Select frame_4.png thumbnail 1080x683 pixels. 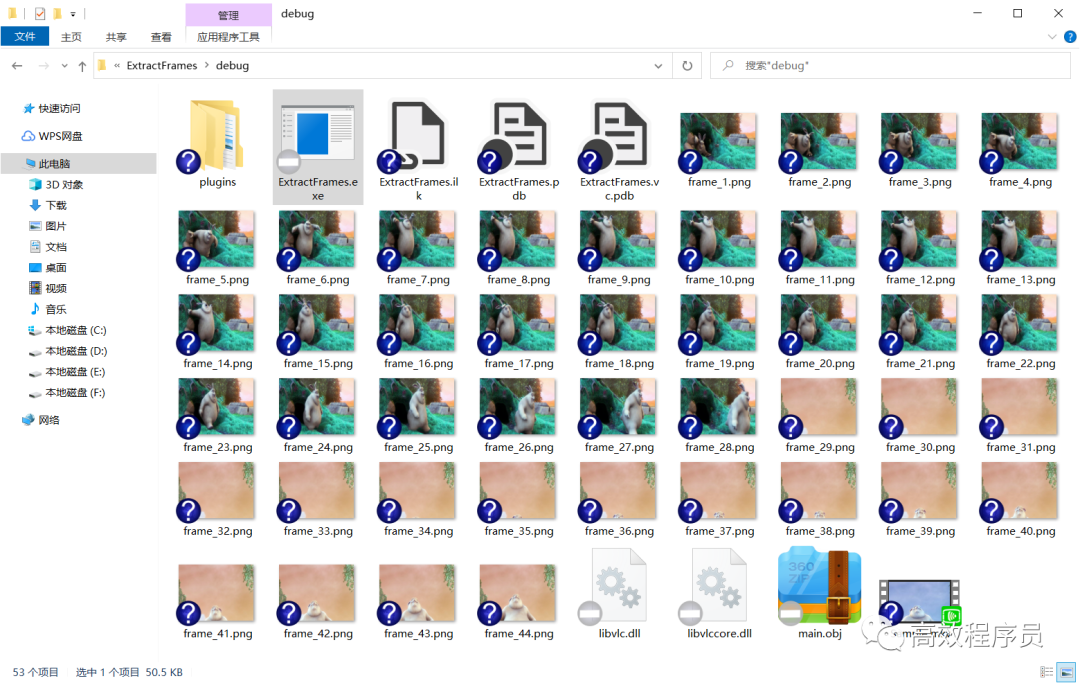pyautogui.click(x=1019, y=141)
